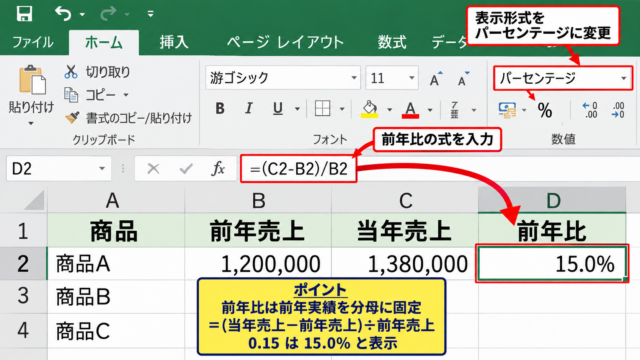Select row 1 header
The image size is (640, 360).
pos(23,231)
